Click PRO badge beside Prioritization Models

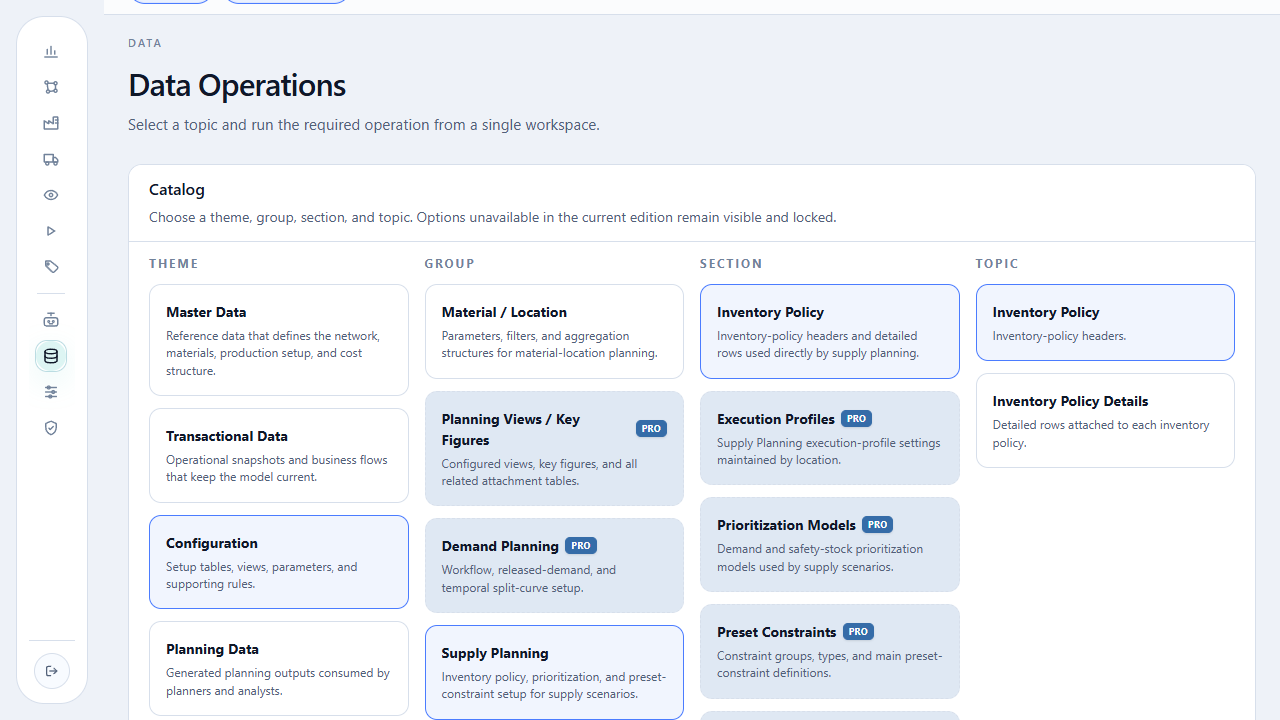tap(877, 525)
